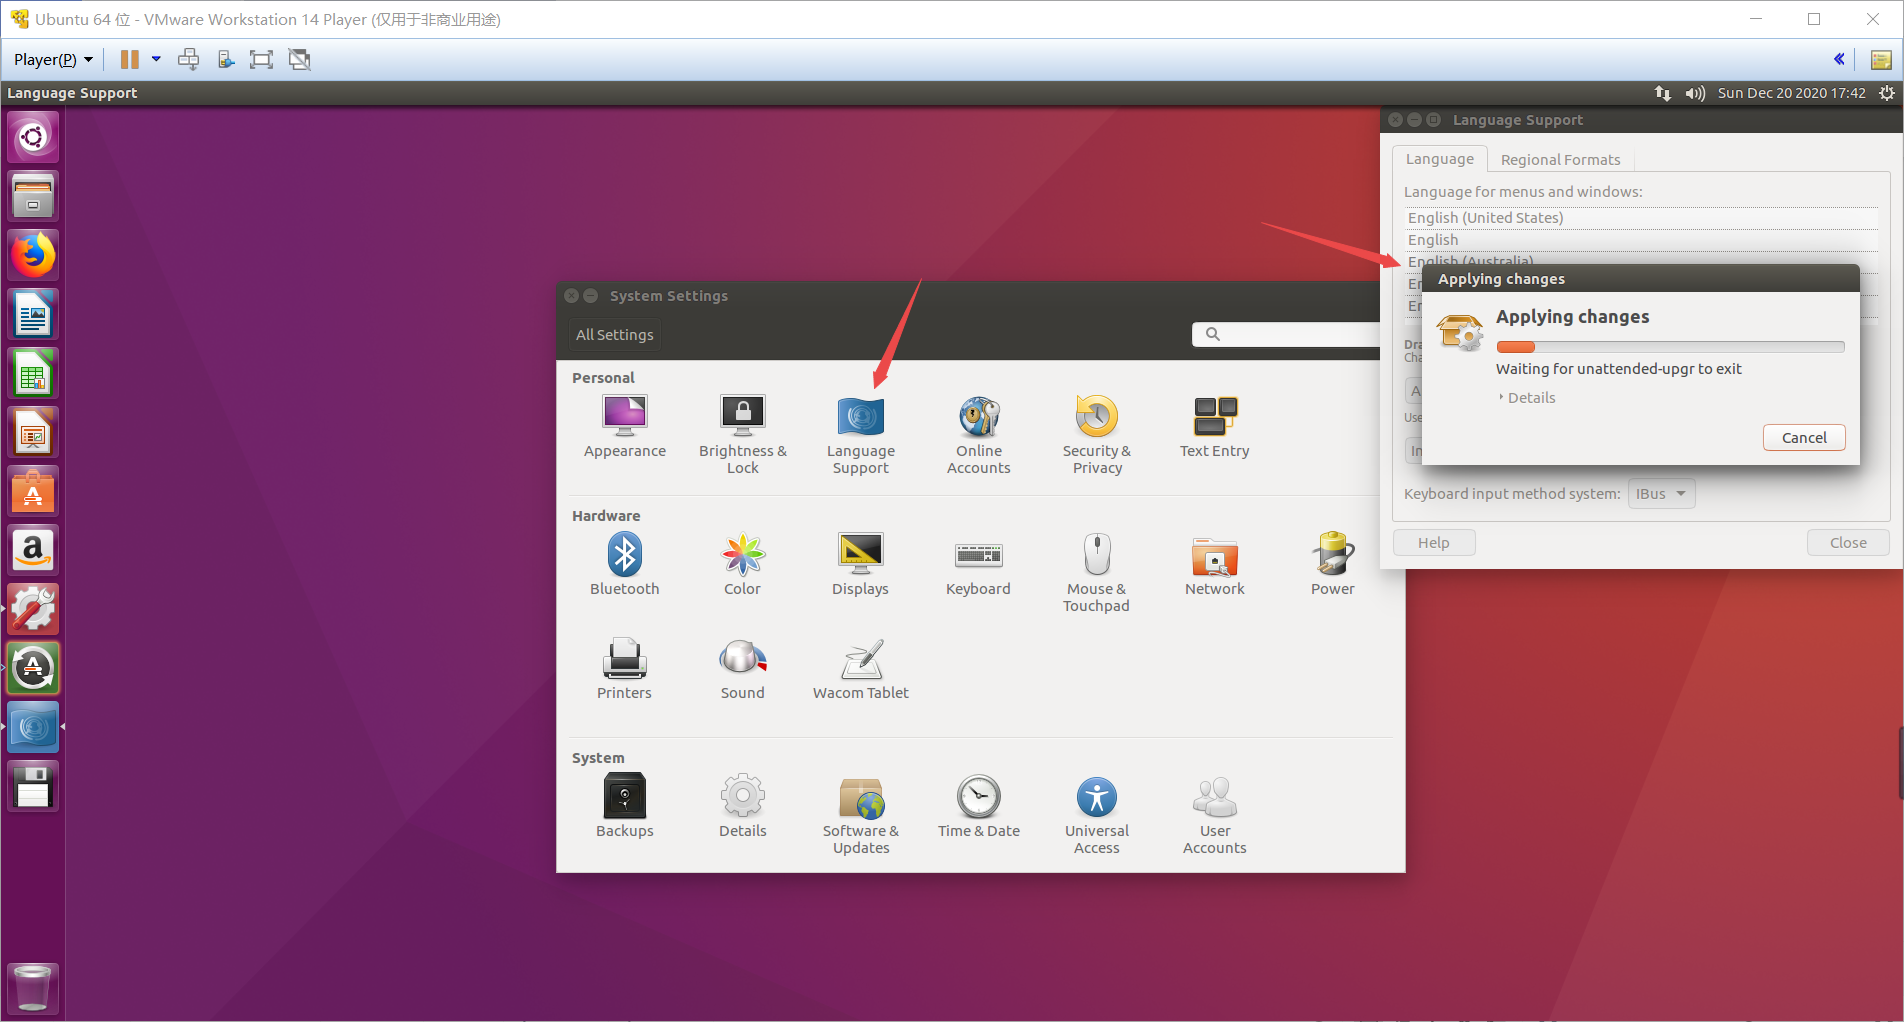This screenshot has height=1022, width=1904.
Task: Open the Appearance settings
Action: coord(624,427)
